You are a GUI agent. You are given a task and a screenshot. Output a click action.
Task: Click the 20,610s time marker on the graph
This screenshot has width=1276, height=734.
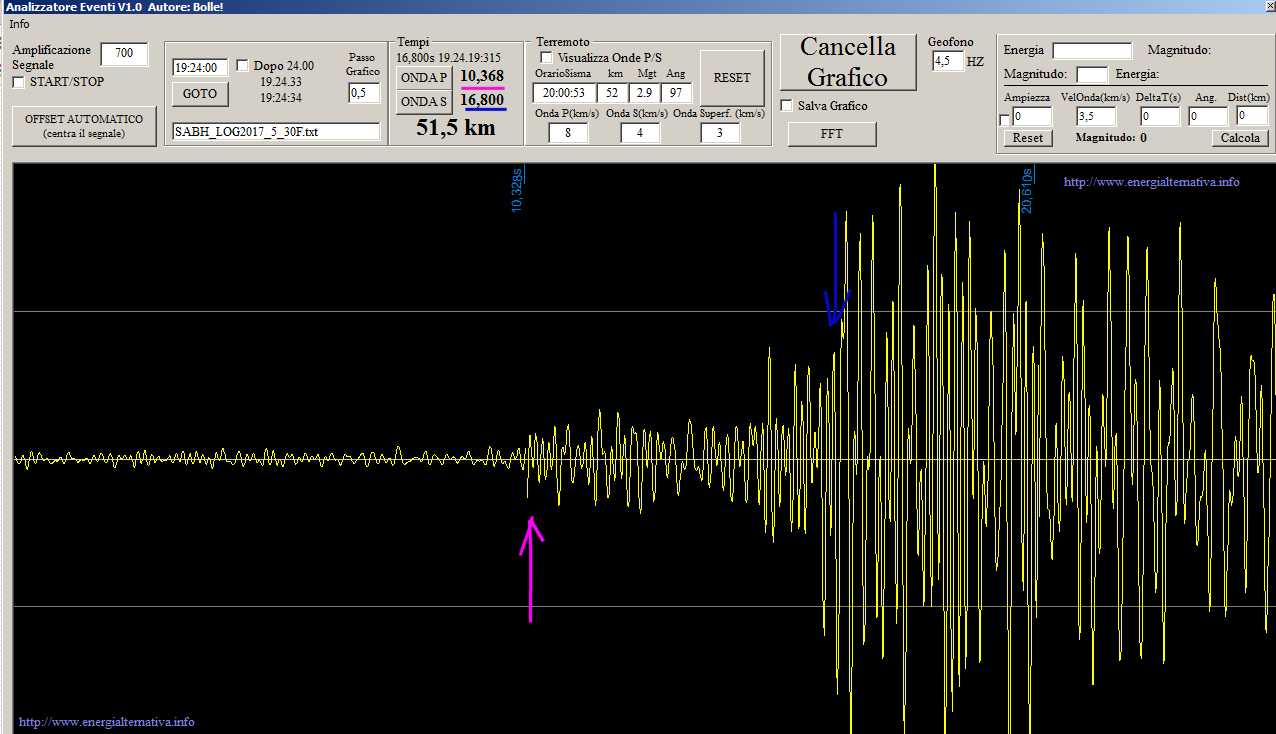pos(1026,190)
